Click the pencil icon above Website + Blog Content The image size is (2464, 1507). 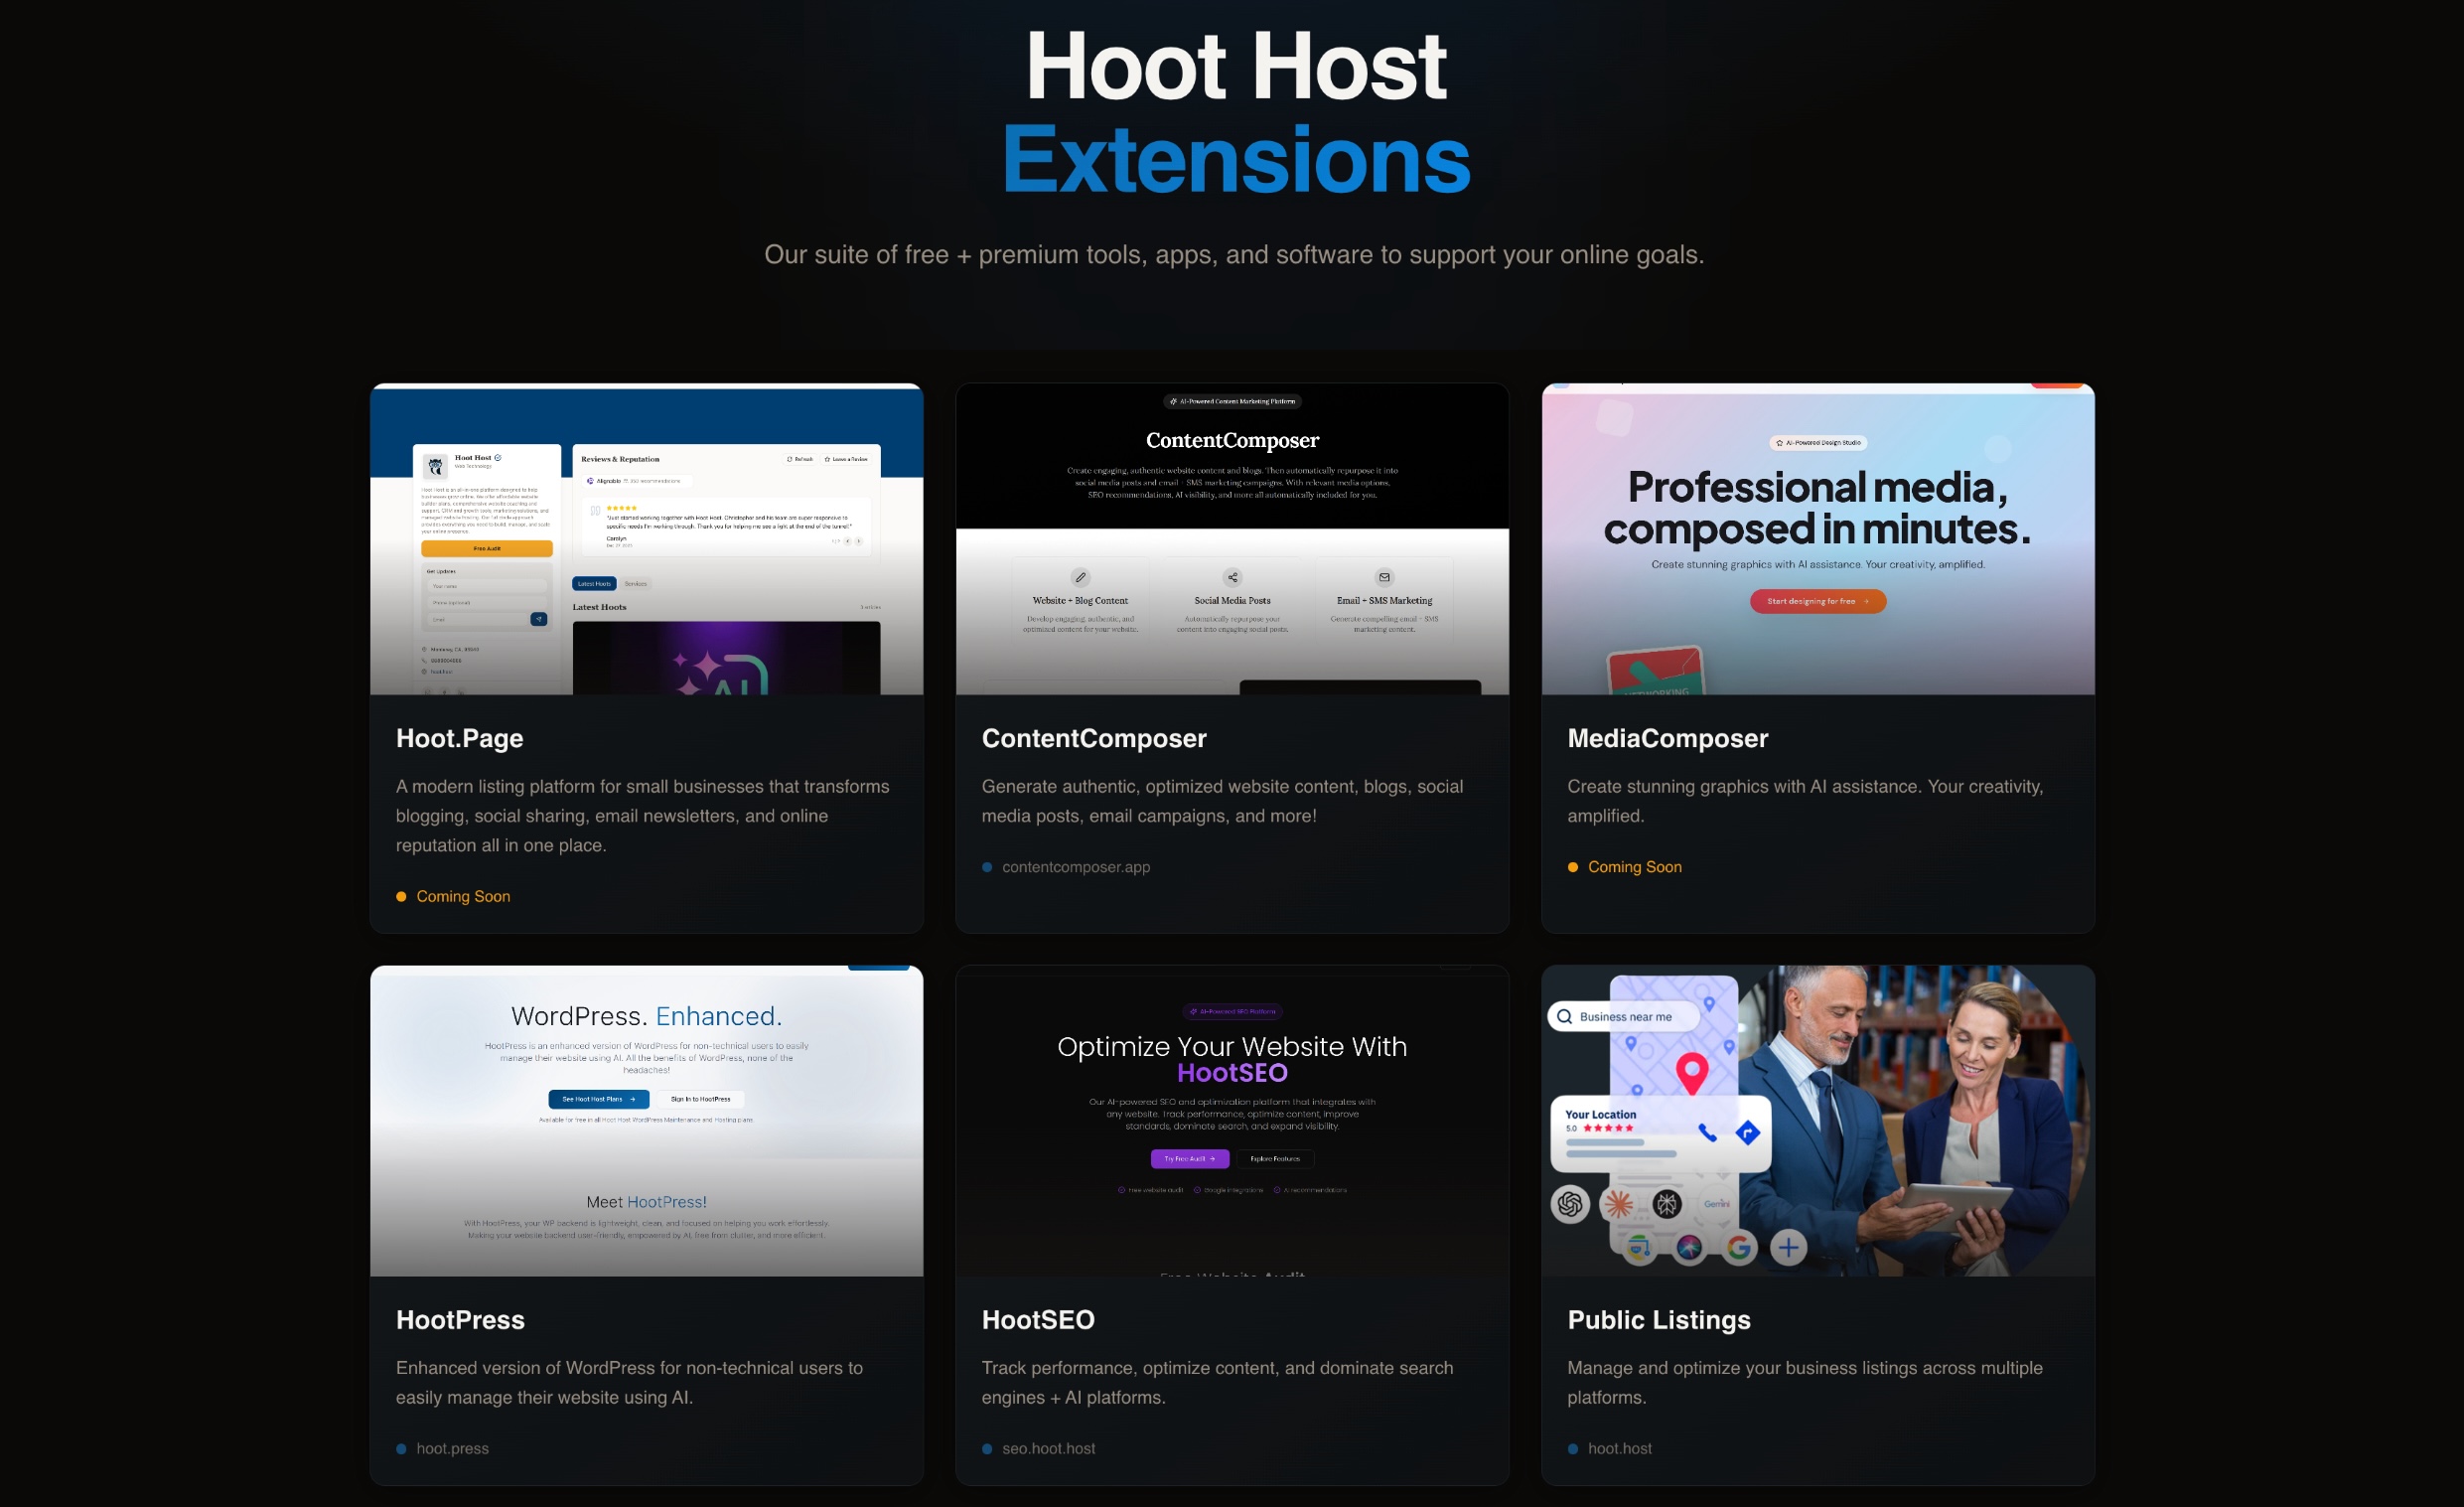pyautogui.click(x=1080, y=577)
